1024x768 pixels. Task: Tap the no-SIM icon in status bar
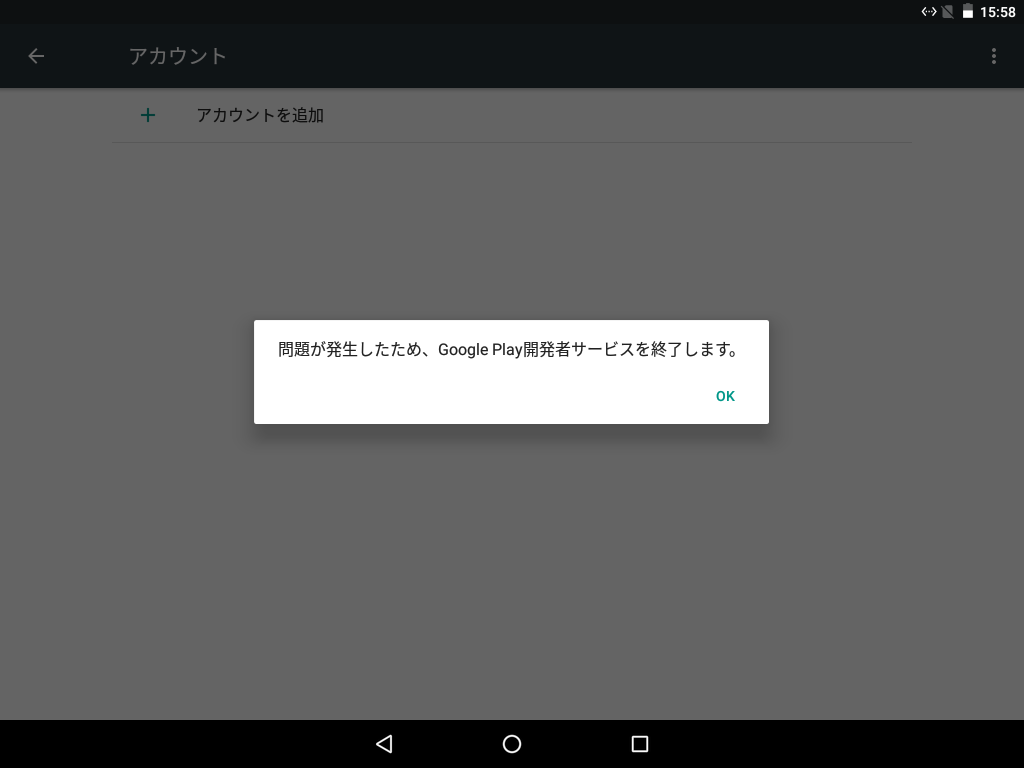[948, 11]
